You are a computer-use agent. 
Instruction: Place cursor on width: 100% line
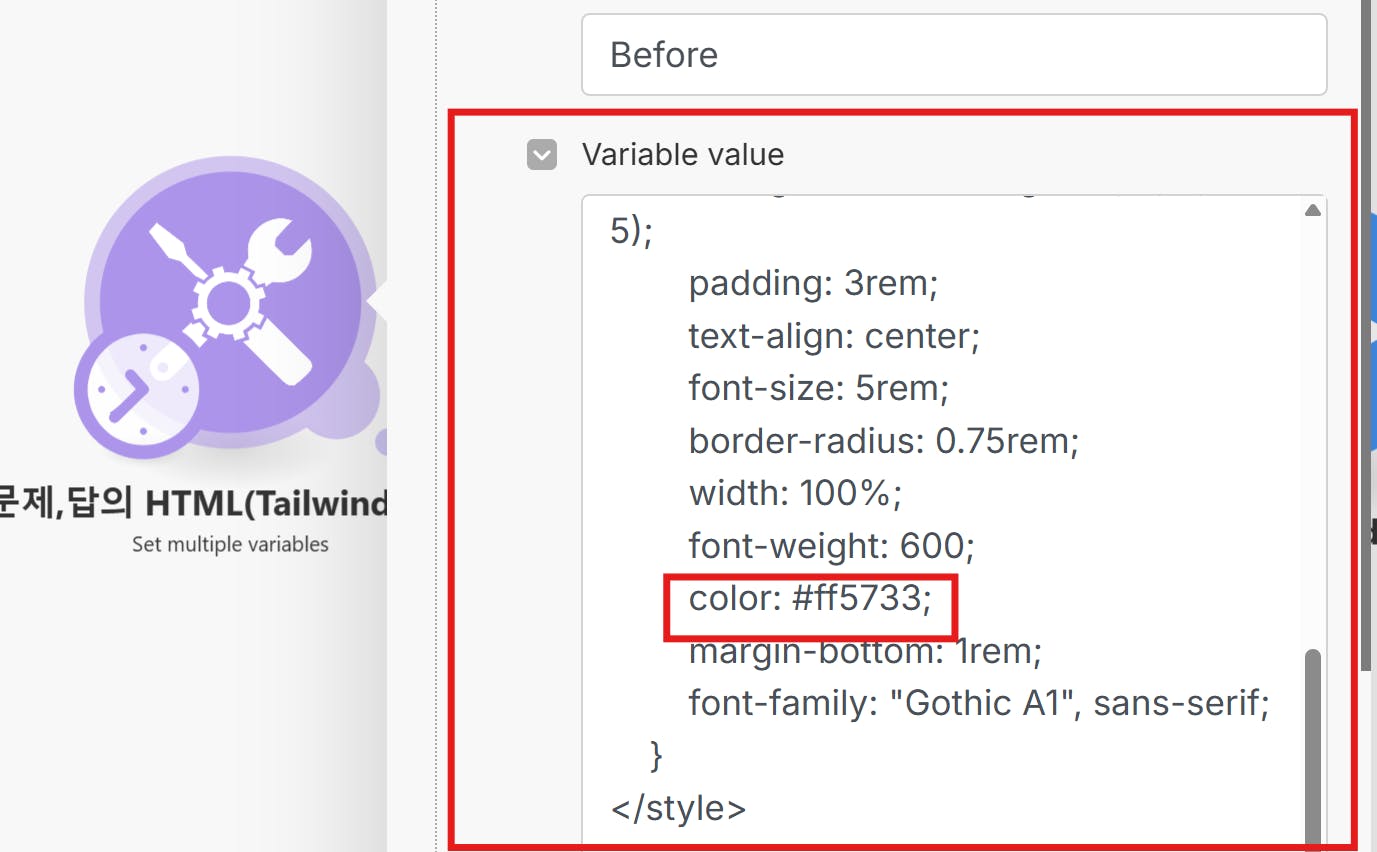(x=796, y=492)
